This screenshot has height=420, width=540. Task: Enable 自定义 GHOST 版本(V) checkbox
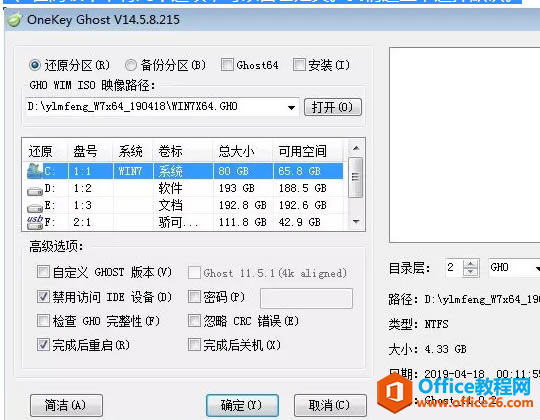click(43, 272)
